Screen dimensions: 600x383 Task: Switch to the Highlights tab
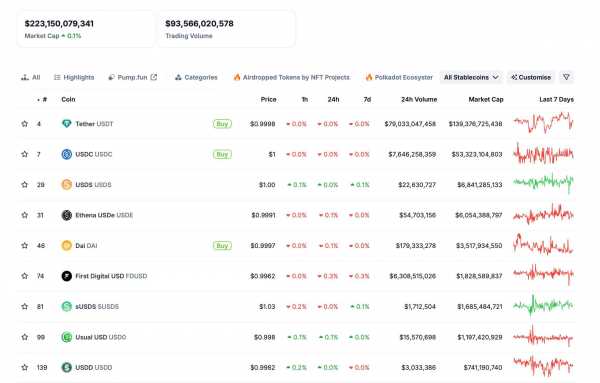pos(74,77)
